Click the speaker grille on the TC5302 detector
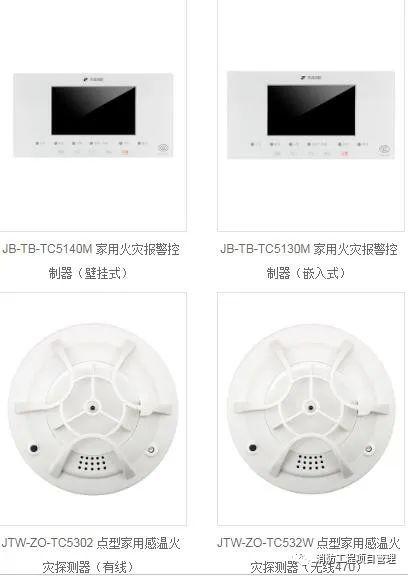408x577 pixels. point(92,462)
